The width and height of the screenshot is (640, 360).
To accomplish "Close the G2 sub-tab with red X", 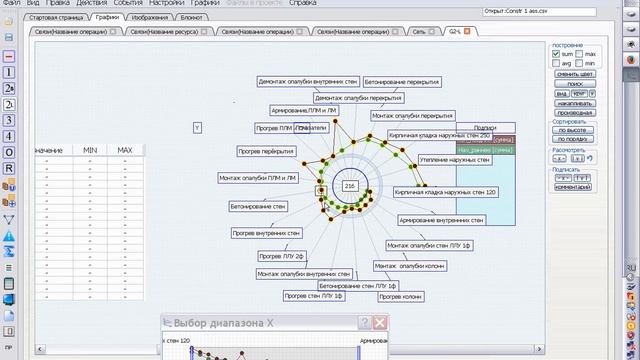I will 467,31.
